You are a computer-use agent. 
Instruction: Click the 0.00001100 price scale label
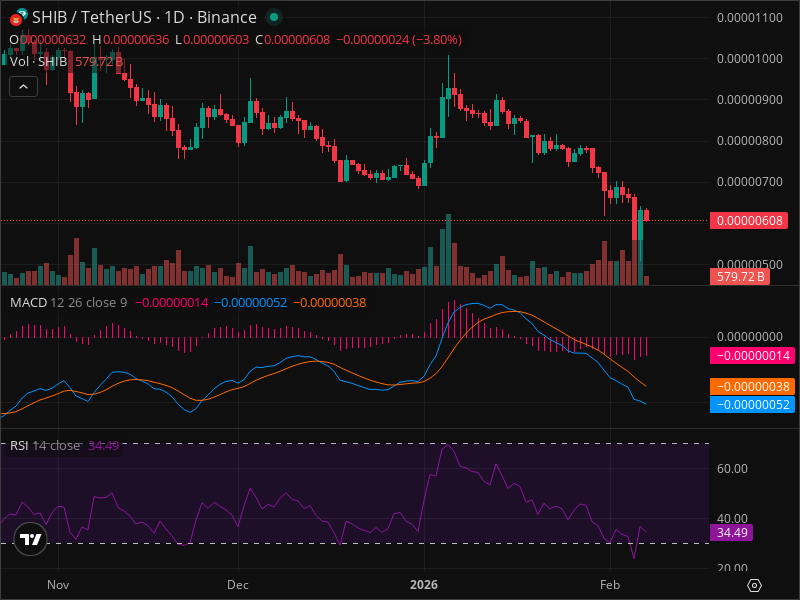749,18
